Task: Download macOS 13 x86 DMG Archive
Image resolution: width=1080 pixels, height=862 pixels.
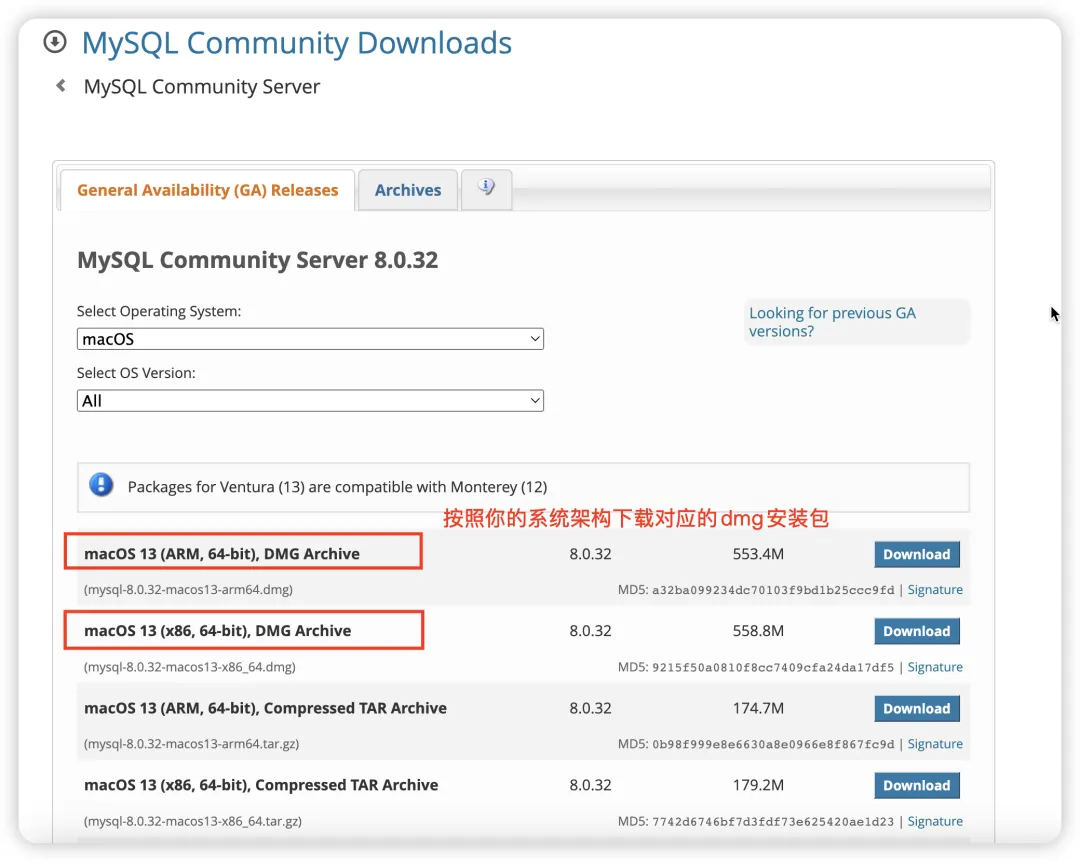Action: pyautogui.click(x=917, y=631)
